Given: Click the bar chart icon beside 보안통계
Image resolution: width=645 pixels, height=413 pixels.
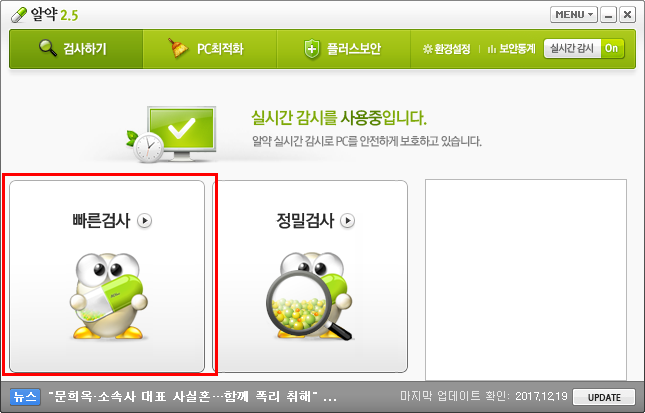Looking at the screenshot, I should (492, 49).
